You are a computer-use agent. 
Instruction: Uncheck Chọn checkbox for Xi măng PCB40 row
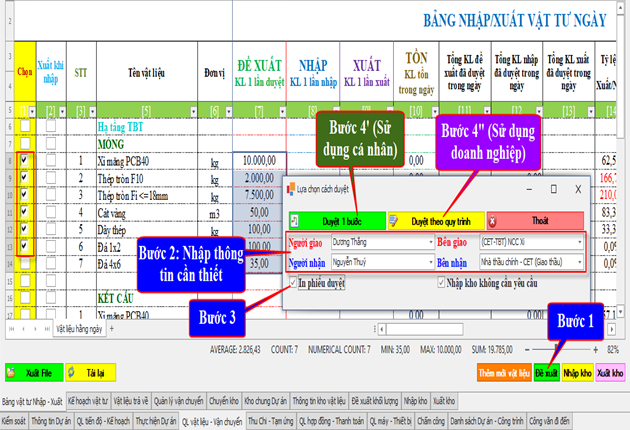(24, 160)
